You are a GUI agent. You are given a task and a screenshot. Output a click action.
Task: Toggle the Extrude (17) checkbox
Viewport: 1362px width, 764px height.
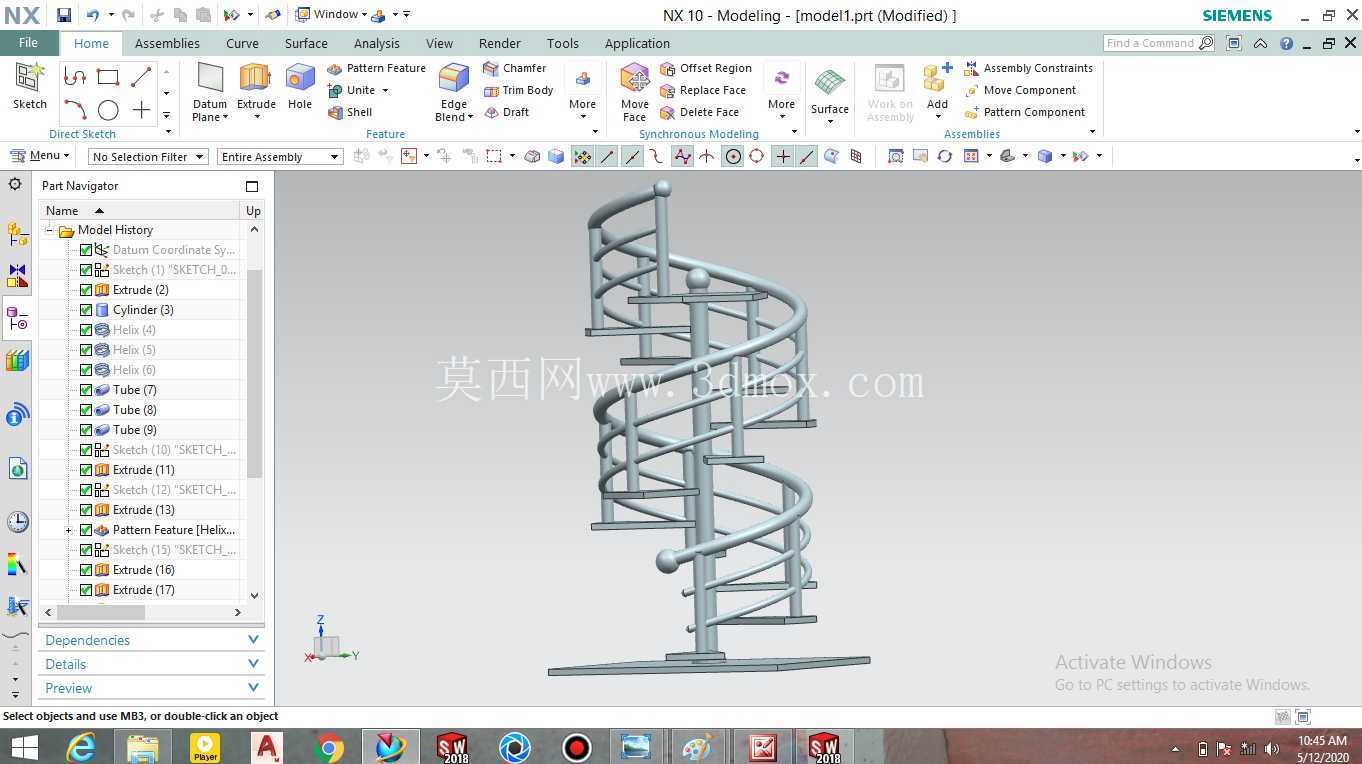[86, 590]
